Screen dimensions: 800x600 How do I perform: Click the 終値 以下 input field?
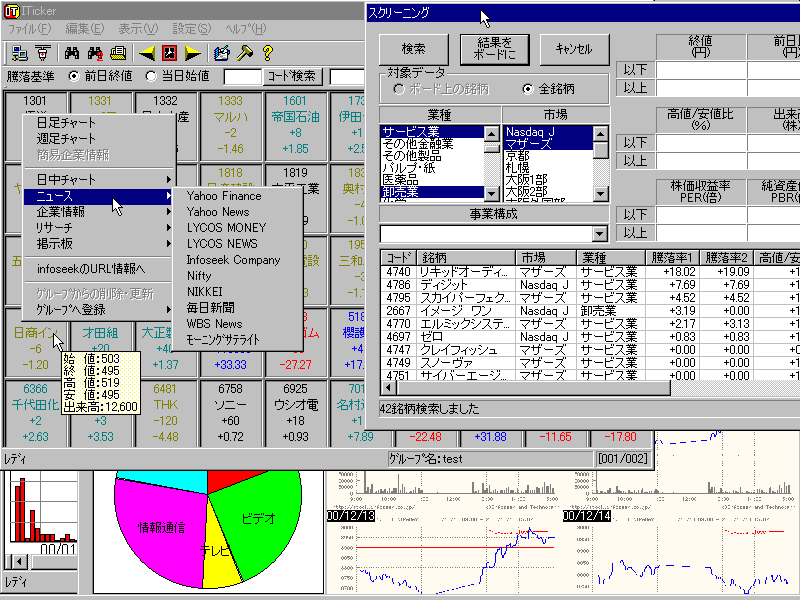click(702, 69)
